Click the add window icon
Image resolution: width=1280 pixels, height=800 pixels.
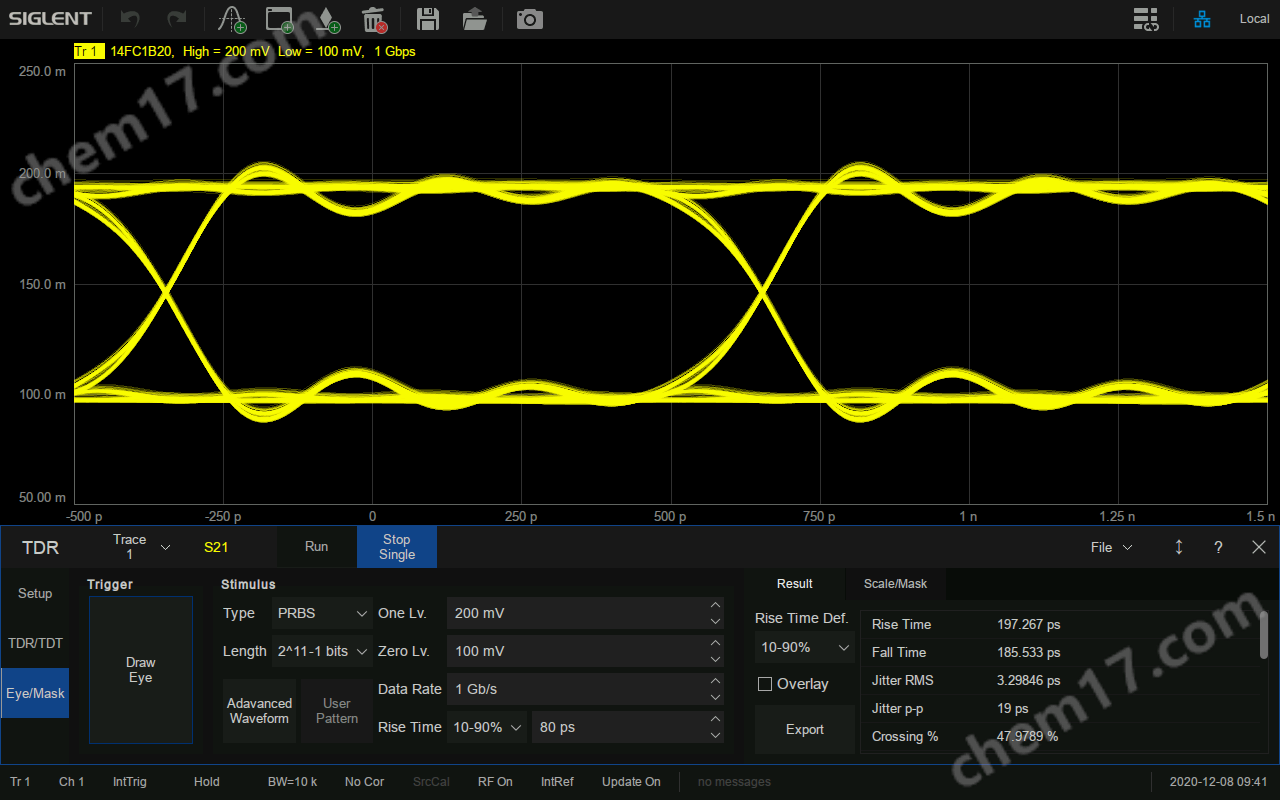coord(281,19)
